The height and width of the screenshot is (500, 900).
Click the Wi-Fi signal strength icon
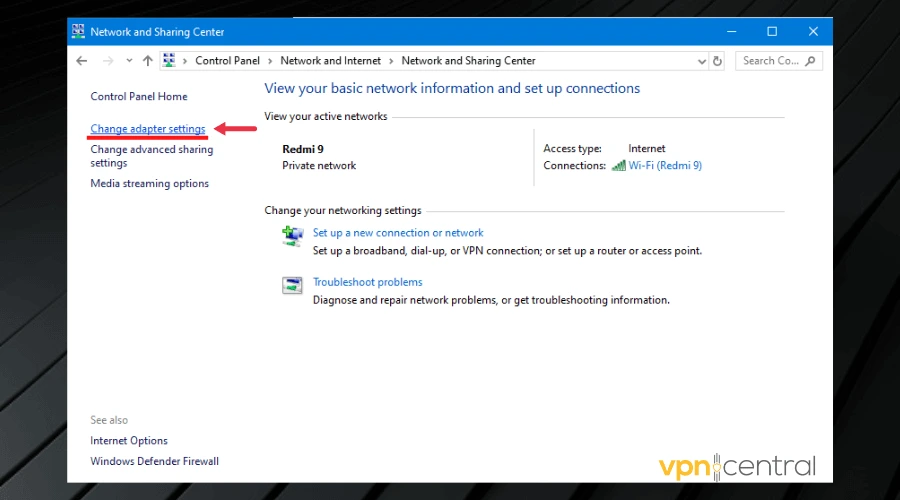[619, 166]
